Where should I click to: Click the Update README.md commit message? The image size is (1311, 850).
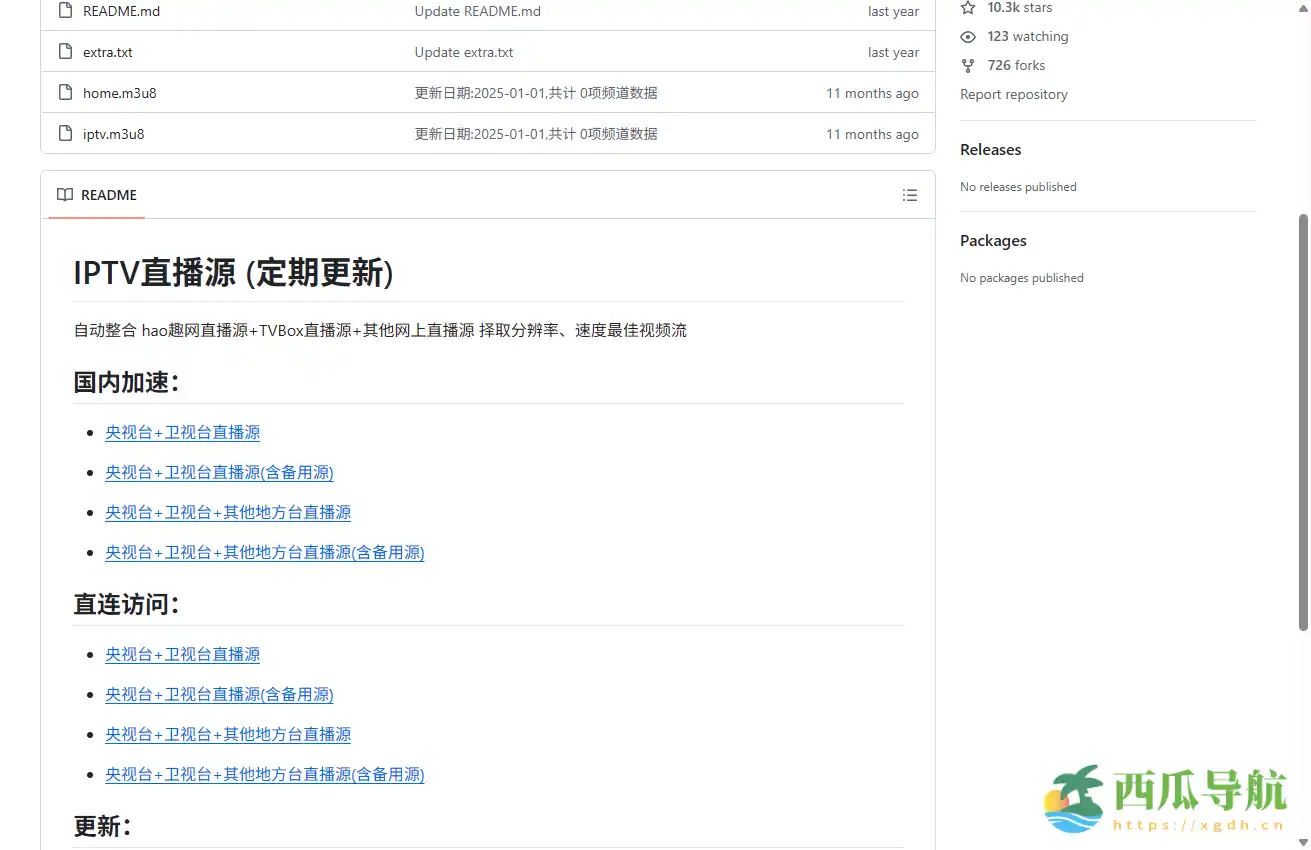[477, 11]
